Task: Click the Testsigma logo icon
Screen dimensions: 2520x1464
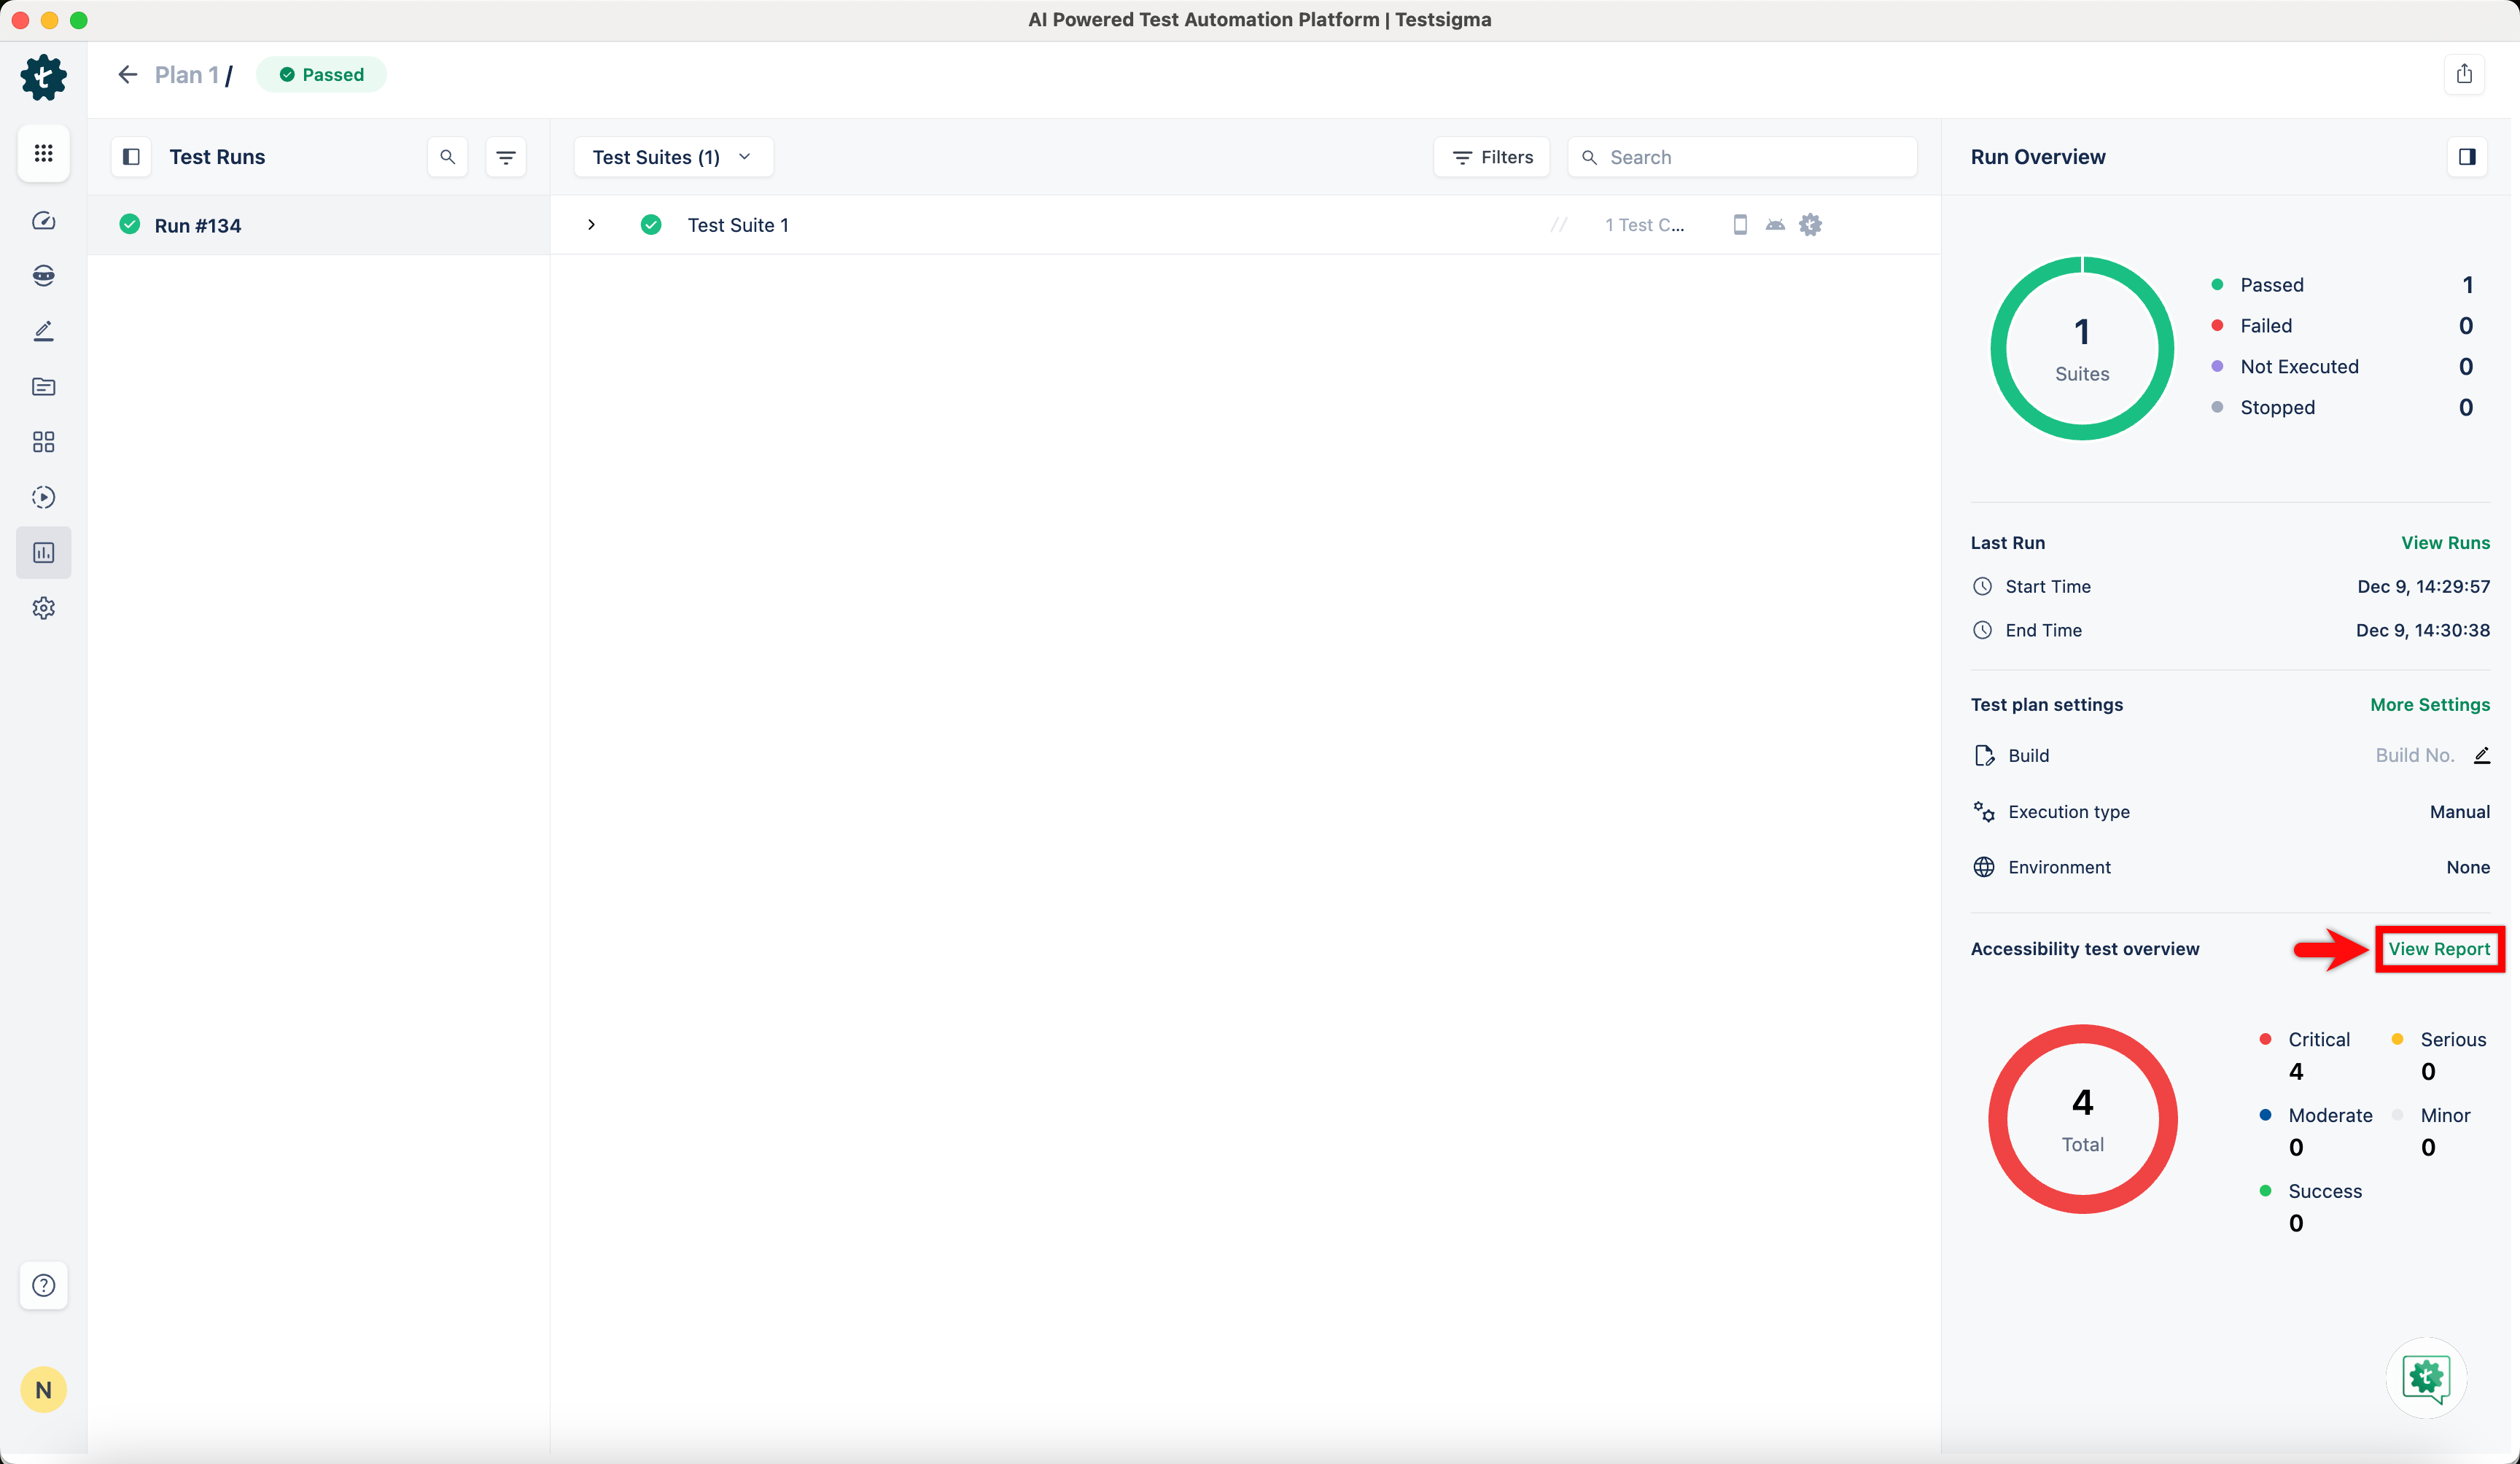Action: [43, 77]
